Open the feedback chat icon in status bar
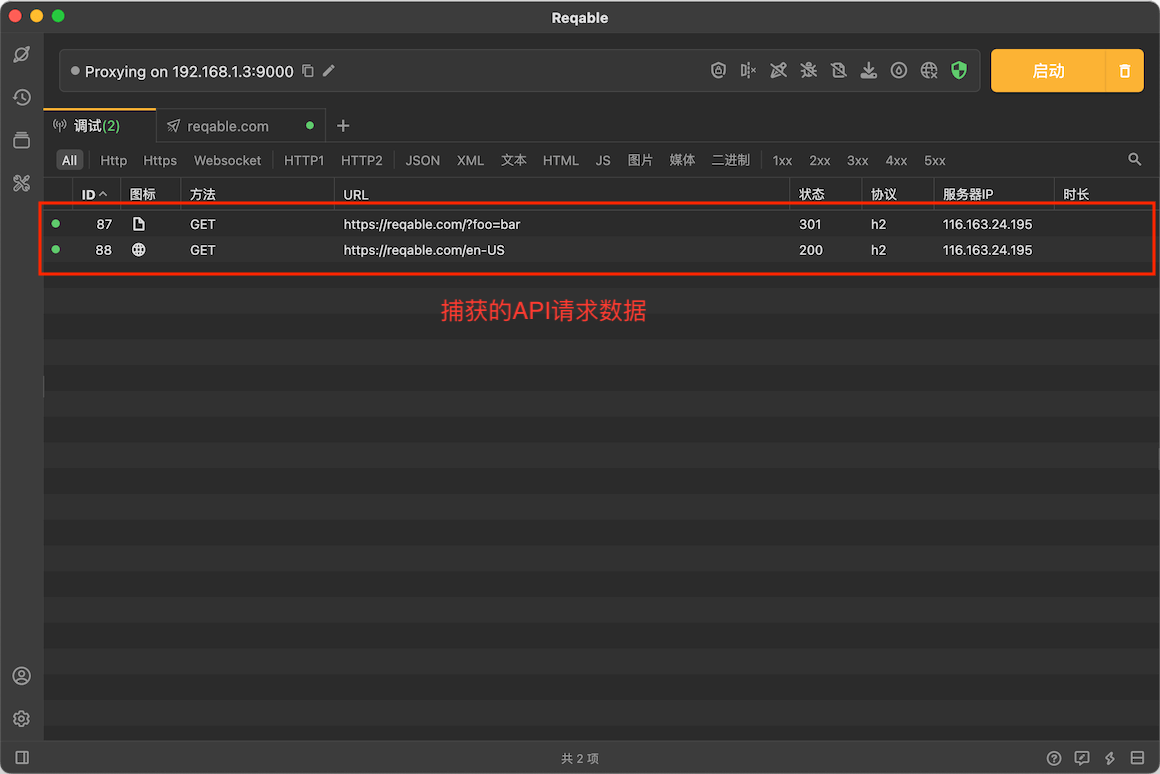The width and height of the screenshot is (1160, 774). (x=1082, y=758)
